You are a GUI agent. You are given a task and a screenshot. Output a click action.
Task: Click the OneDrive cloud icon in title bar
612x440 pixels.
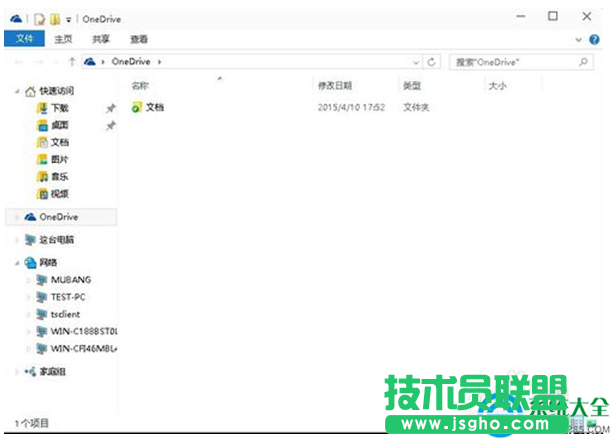16,18
